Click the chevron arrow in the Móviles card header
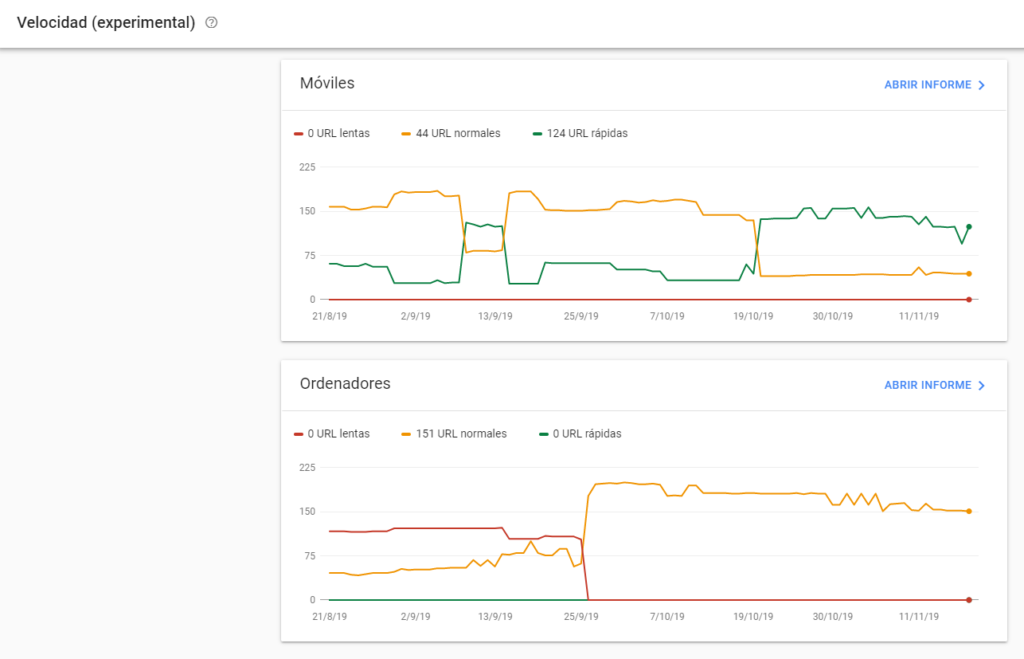 coord(981,85)
